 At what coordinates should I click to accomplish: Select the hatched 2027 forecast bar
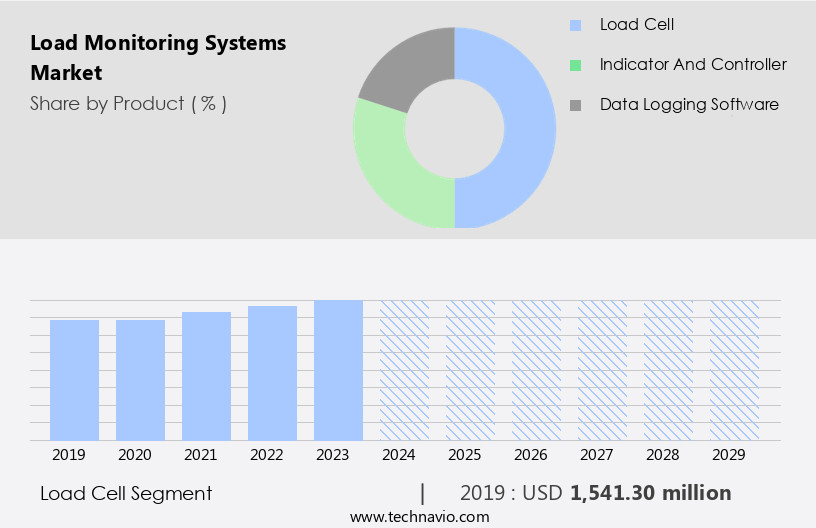coord(602,370)
